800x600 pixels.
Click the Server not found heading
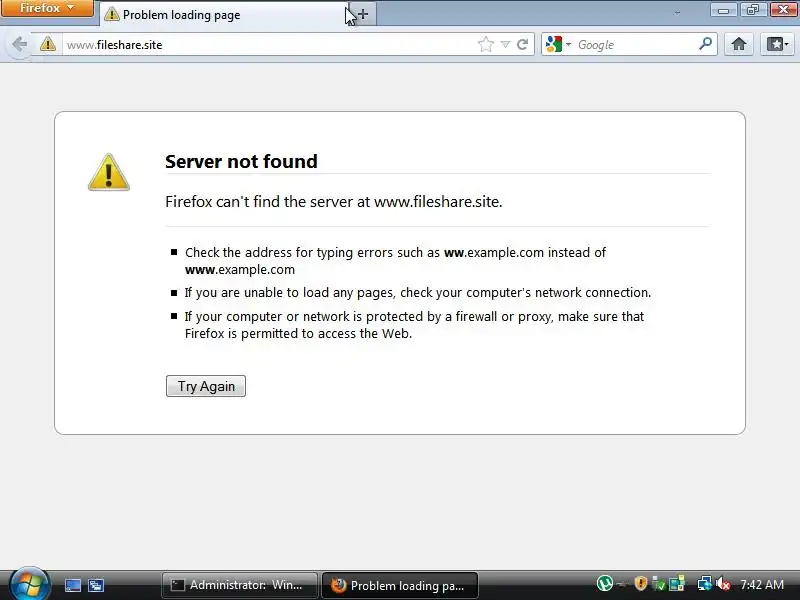(241, 162)
